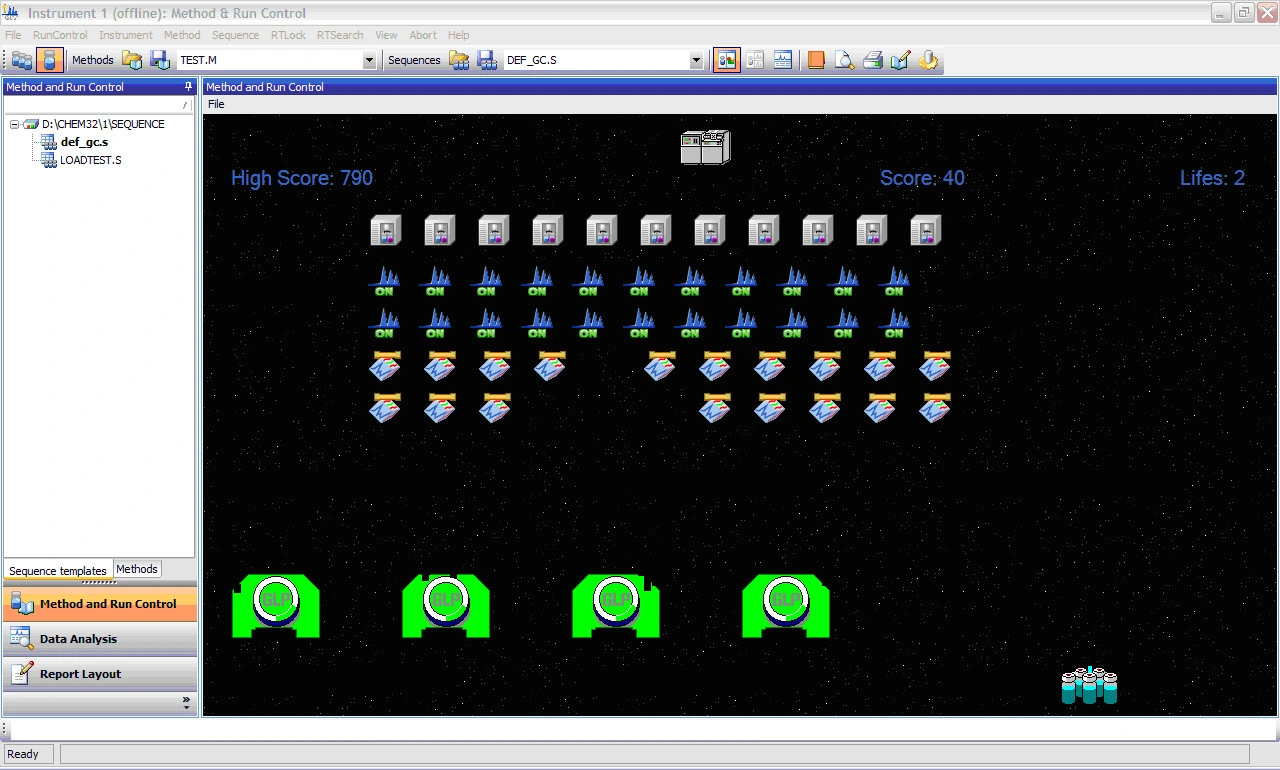Open the Report Layout view
The width and height of the screenshot is (1280, 770).
(x=100, y=674)
